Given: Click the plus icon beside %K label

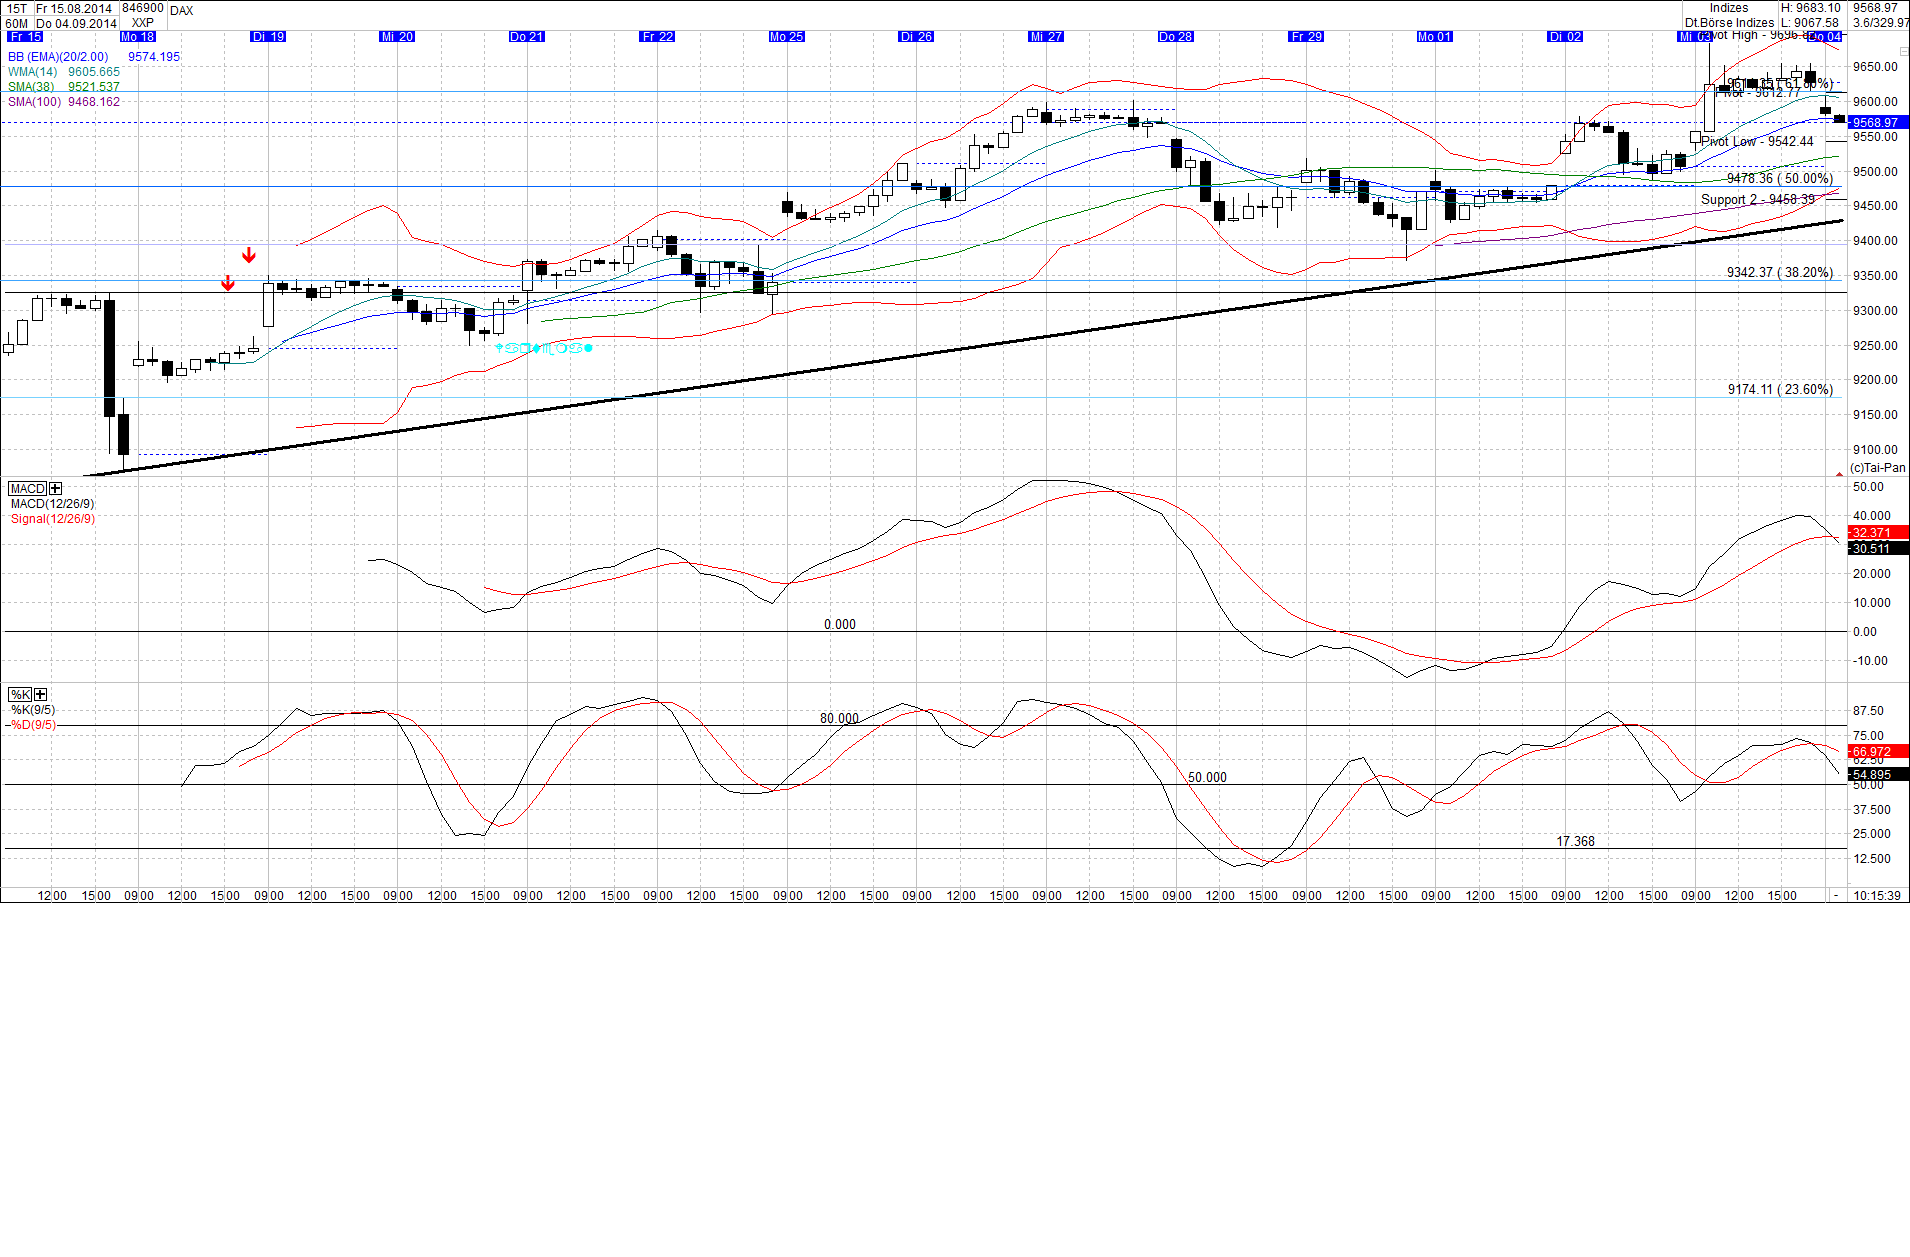Looking at the screenshot, I should 41,694.
